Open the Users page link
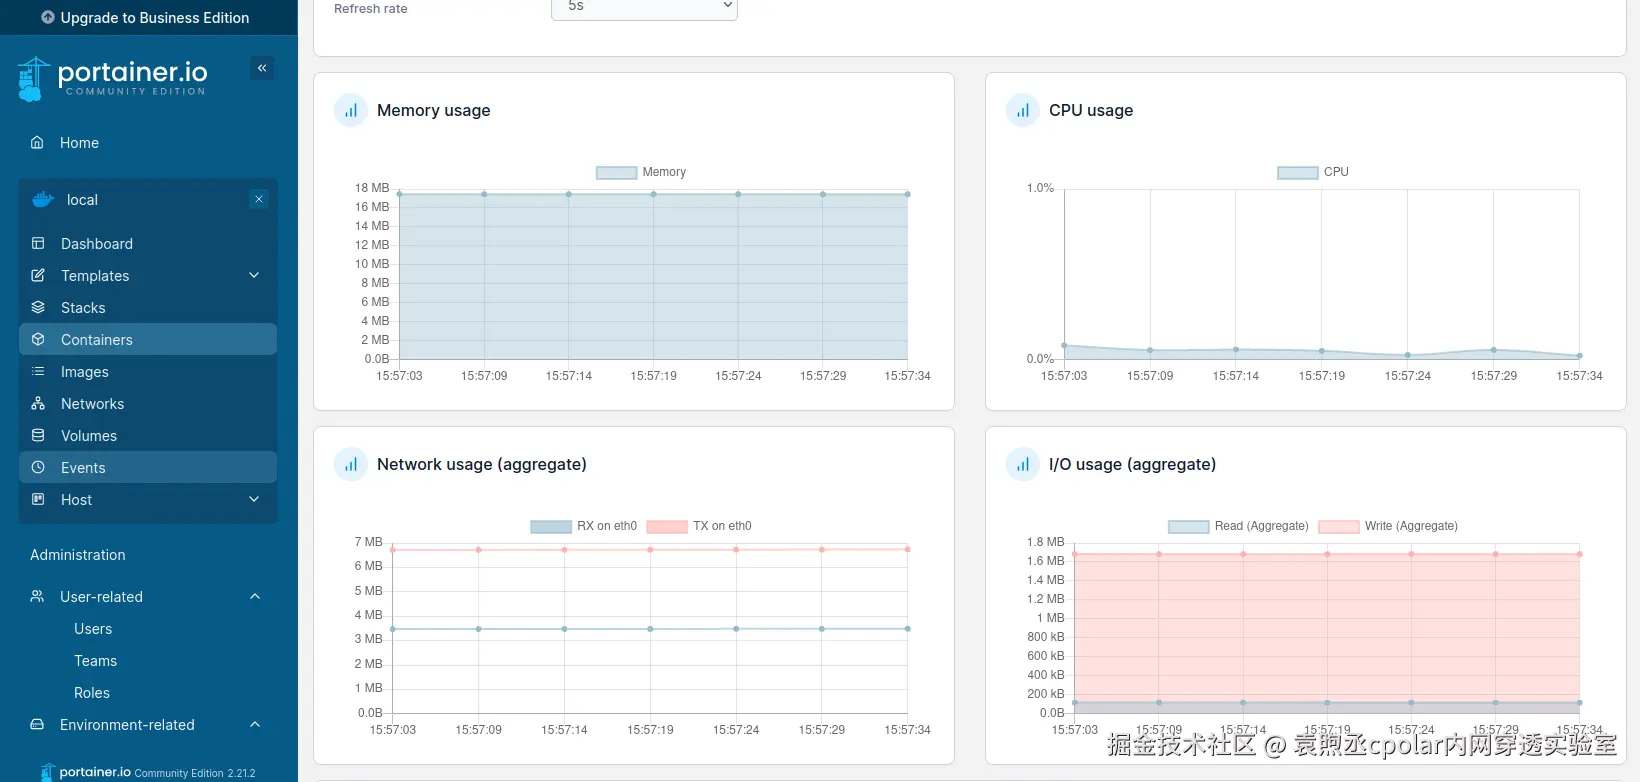Viewport: 1640px width, 782px height. pyautogui.click(x=93, y=629)
